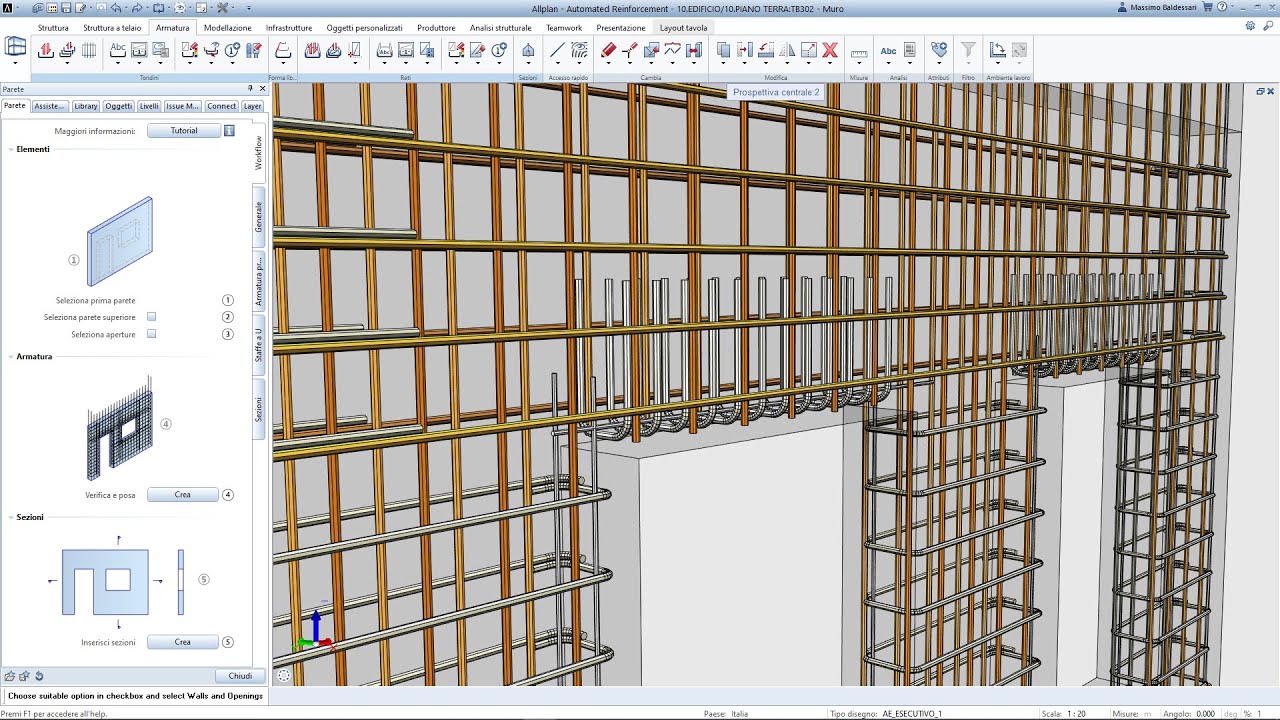Click the Save icon in quick access toolbar

[x=66, y=8]
